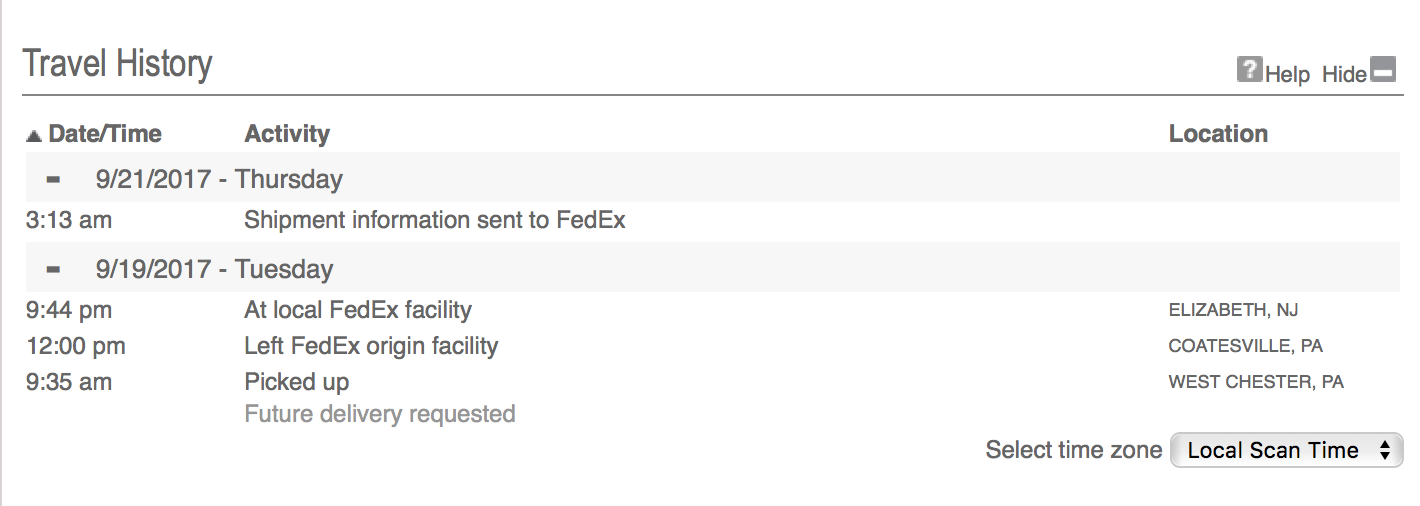
Task: Click the Help link text
Action: coord(1288,74)
